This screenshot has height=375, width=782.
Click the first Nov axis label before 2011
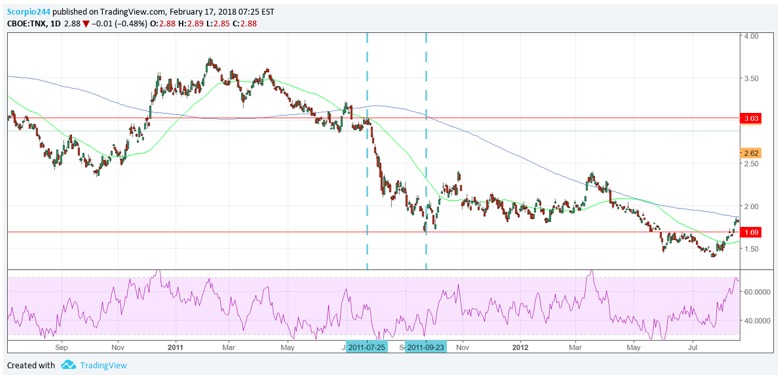117,346
